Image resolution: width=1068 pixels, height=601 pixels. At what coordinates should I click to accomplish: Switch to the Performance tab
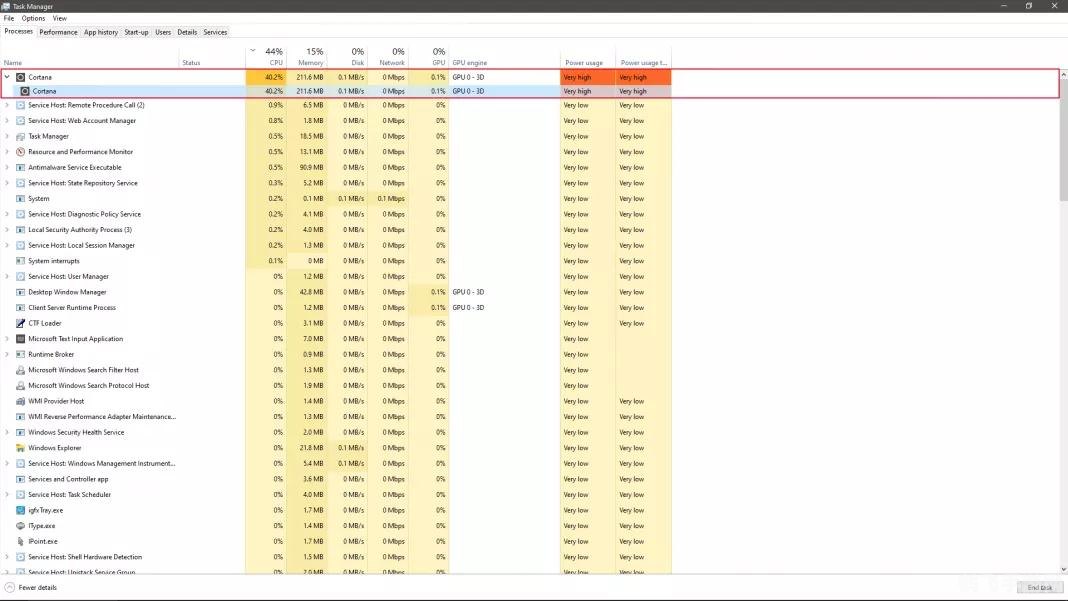59,32
